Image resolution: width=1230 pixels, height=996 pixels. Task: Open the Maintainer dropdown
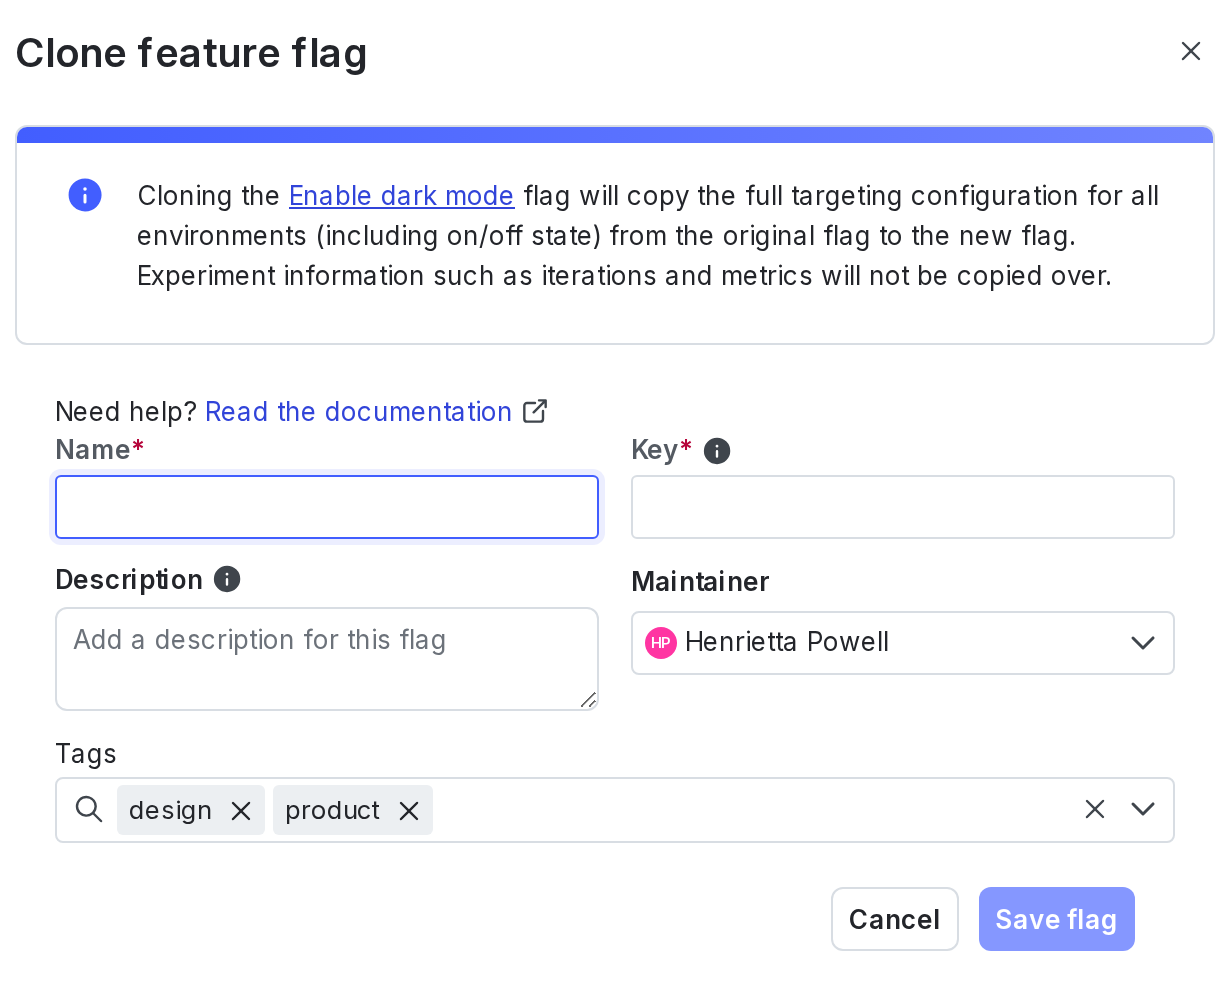point(1142,643)
